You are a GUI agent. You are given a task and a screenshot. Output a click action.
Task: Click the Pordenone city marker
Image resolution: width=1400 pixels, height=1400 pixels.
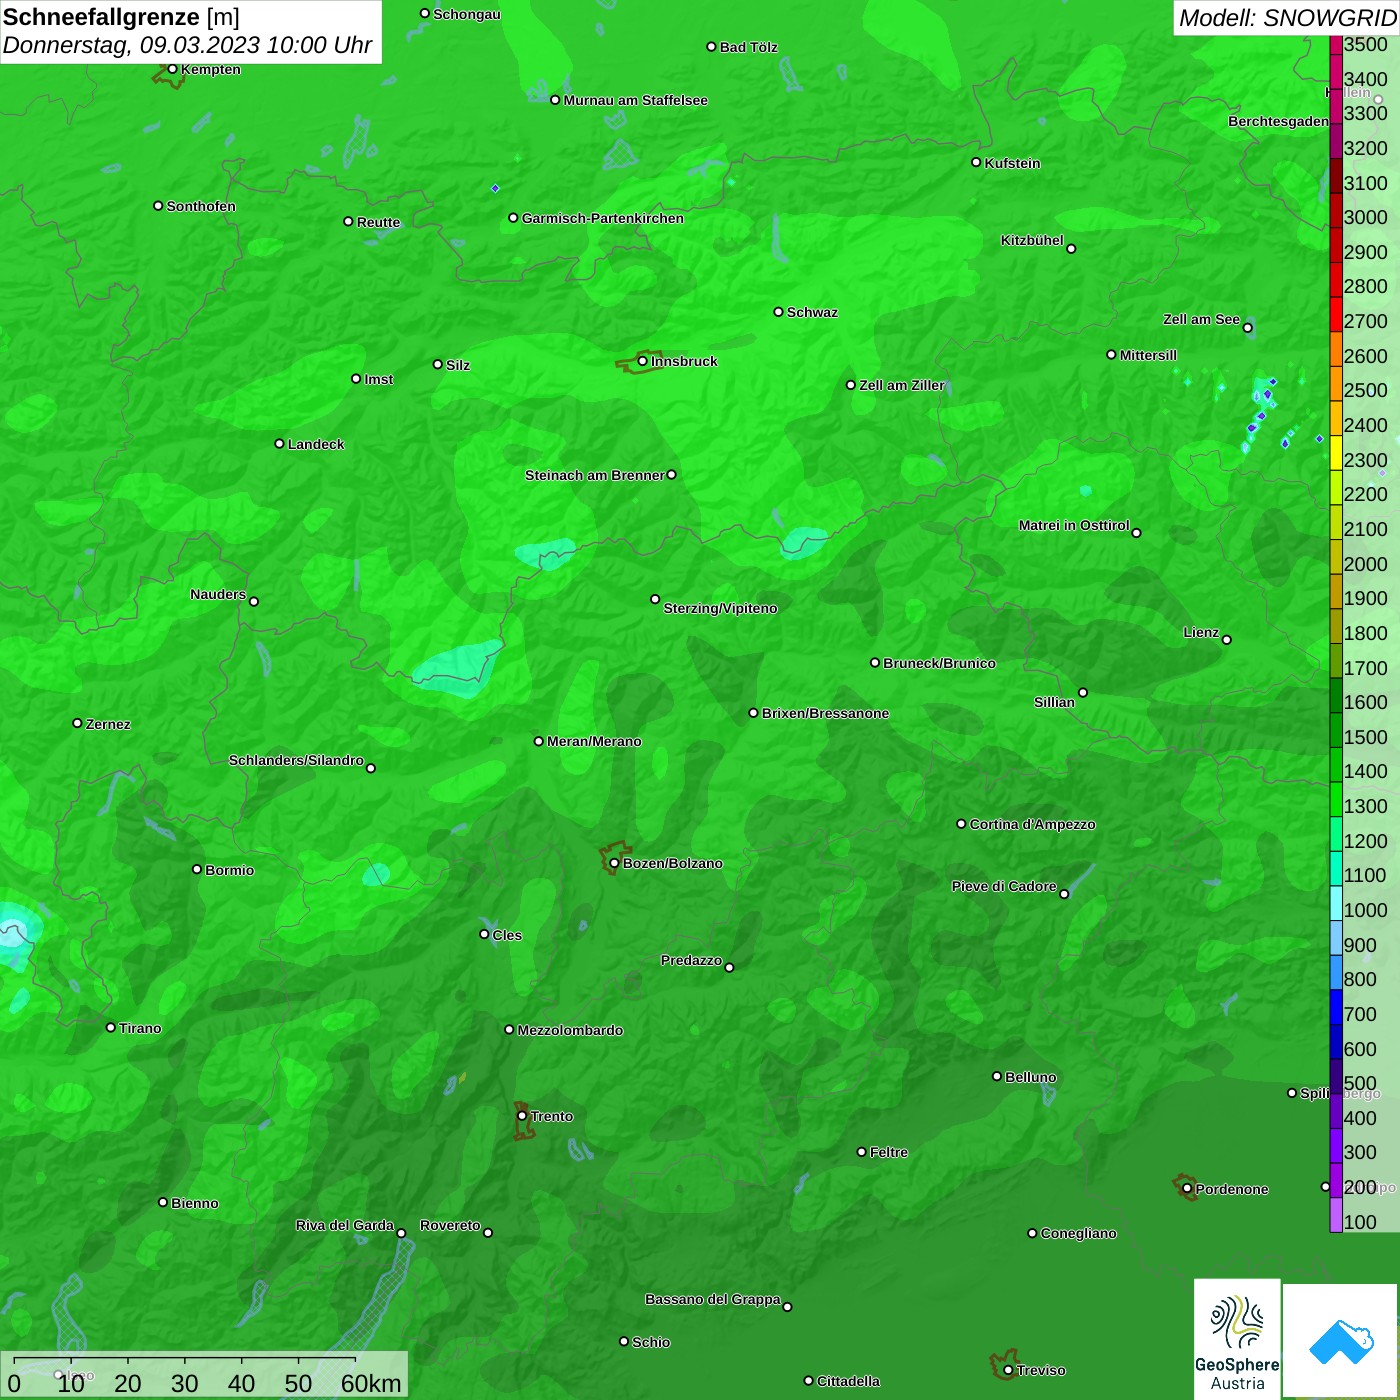1187,1189
